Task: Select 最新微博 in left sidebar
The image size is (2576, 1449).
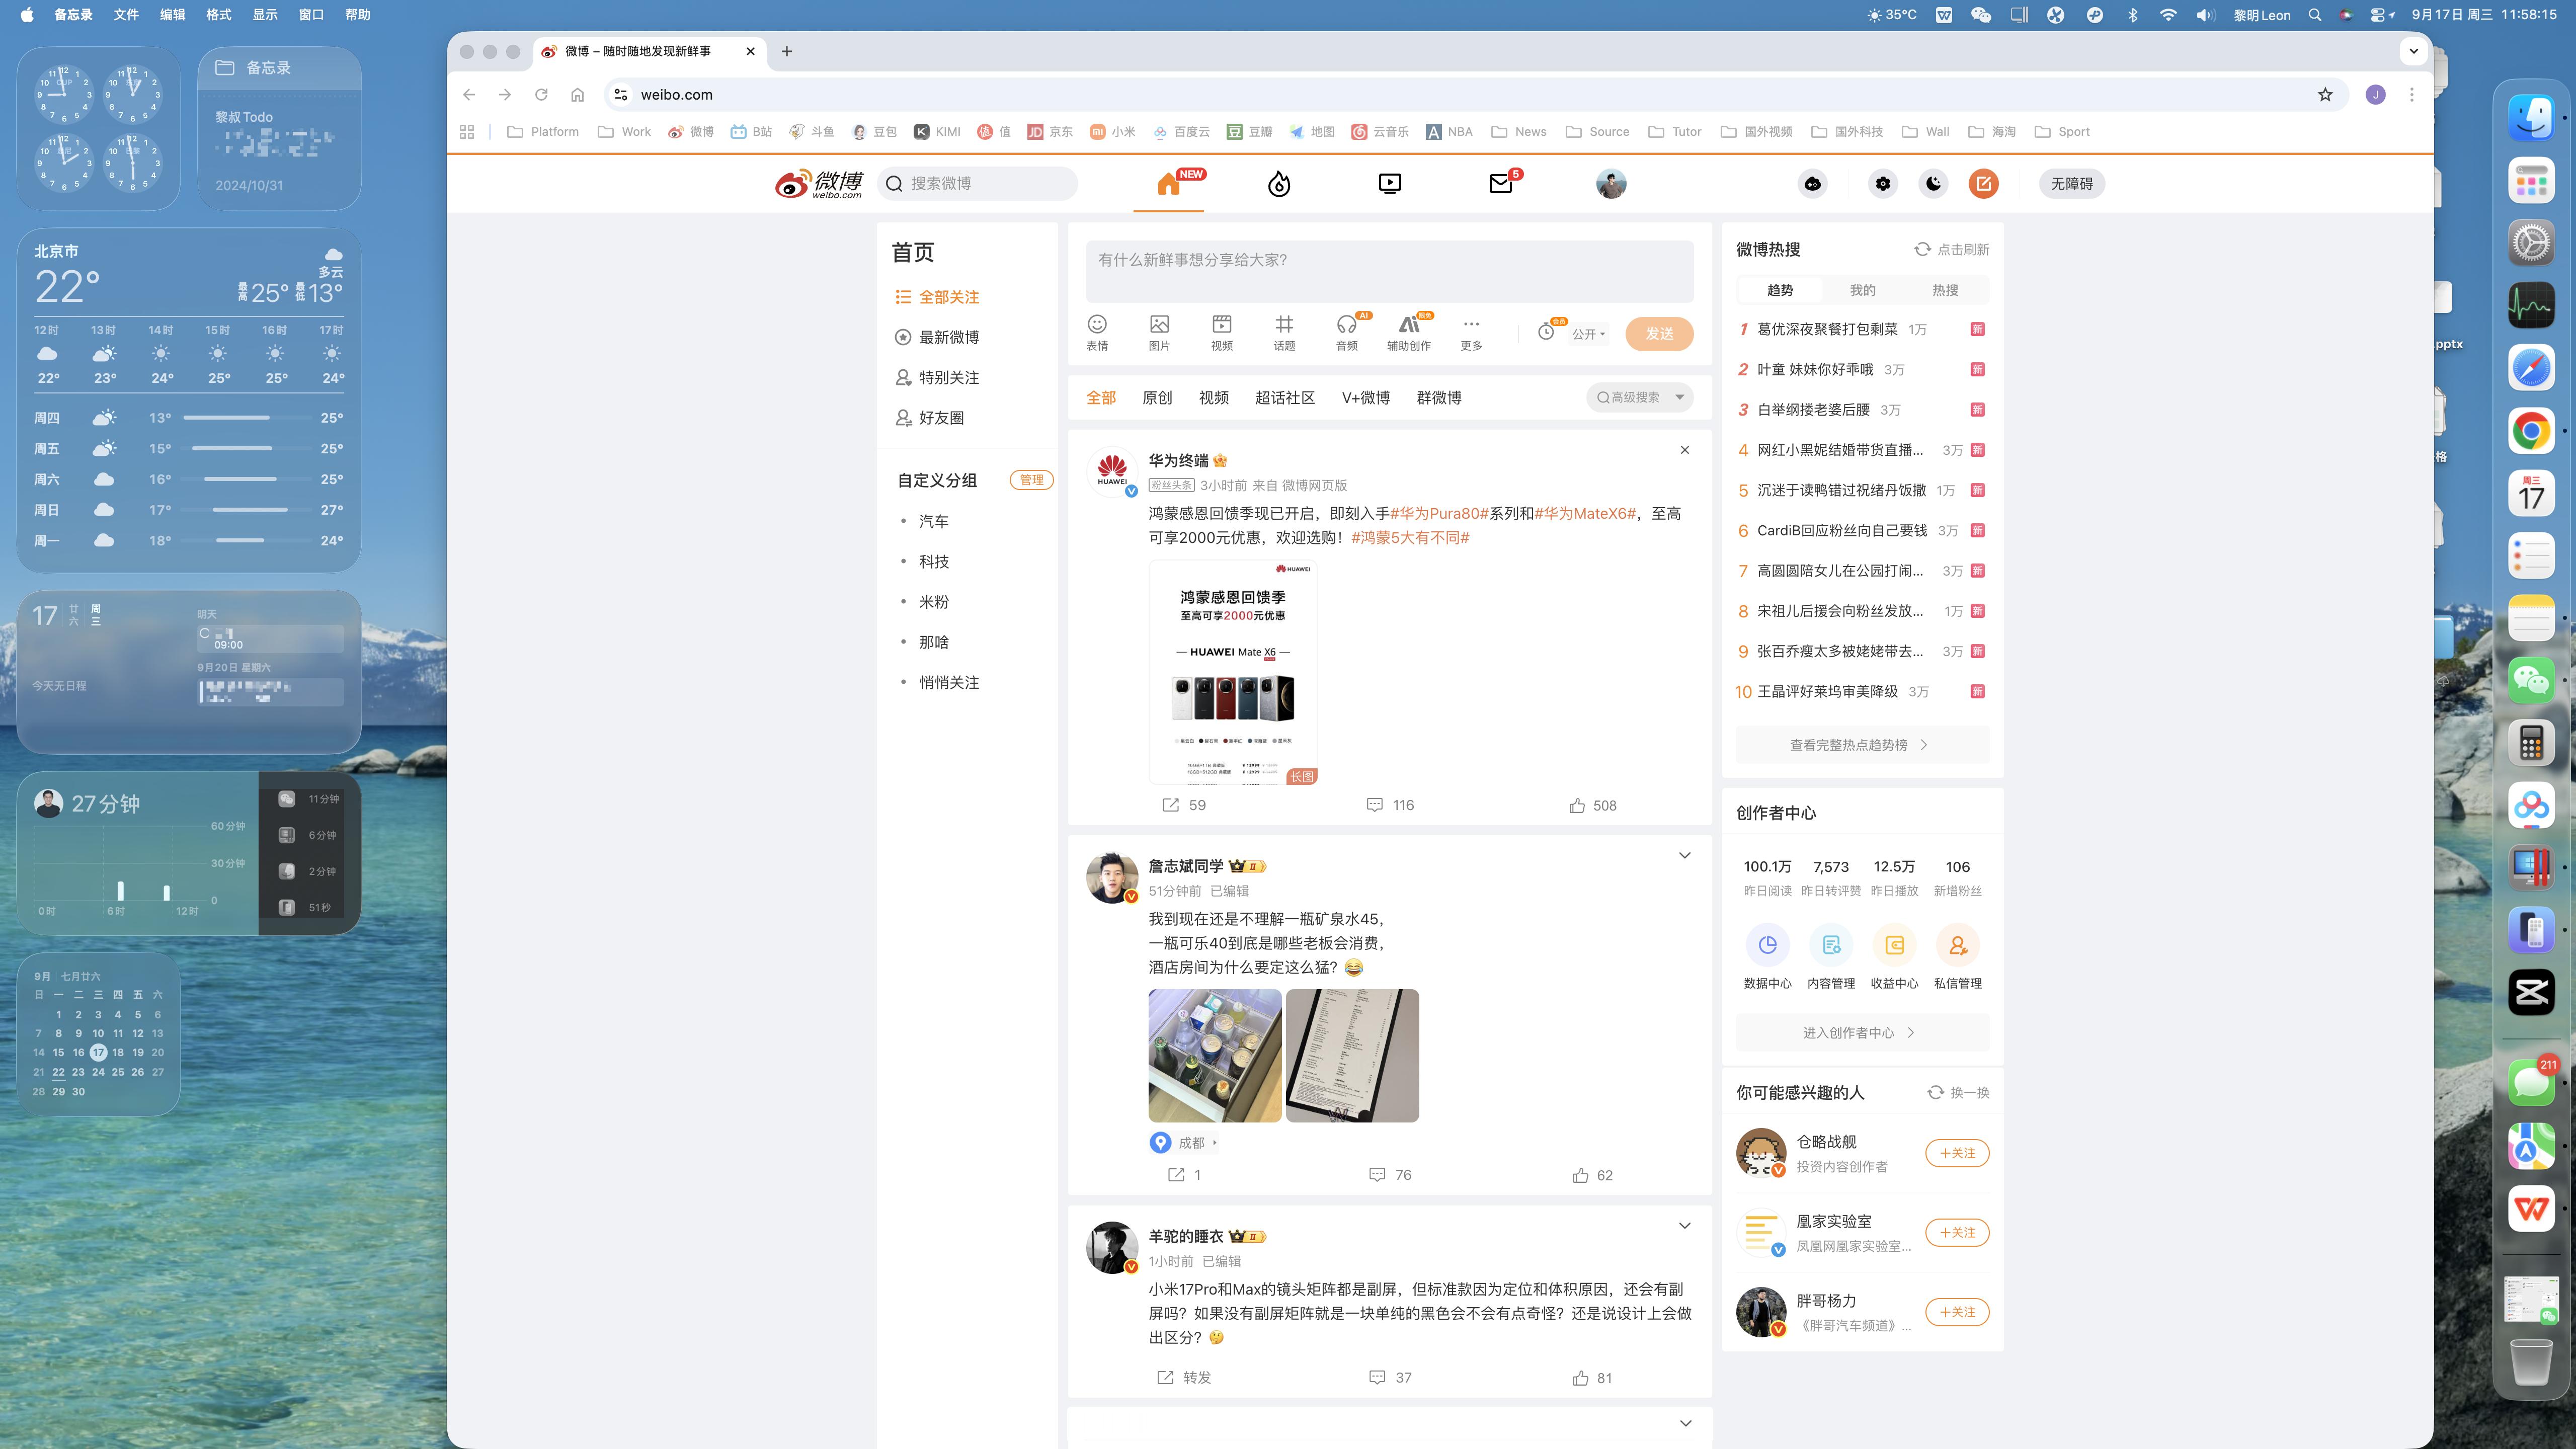Action: (x=938, y=337)
